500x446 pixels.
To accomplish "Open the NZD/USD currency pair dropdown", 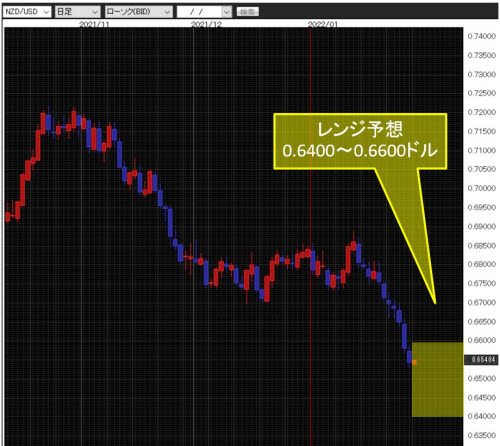I will pos(27,12).
